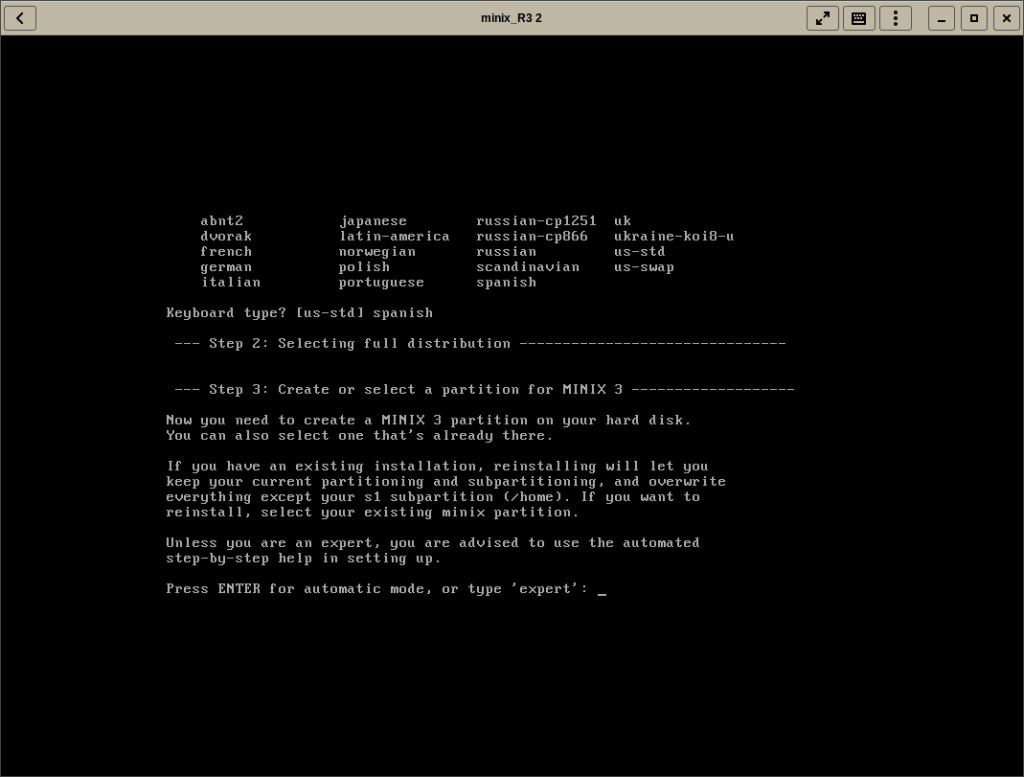Viewport: 1024px width, 777px height.
Task: Click the line 'Now you need to create a MINIX 3 partition'
Action: pos(428,420)
